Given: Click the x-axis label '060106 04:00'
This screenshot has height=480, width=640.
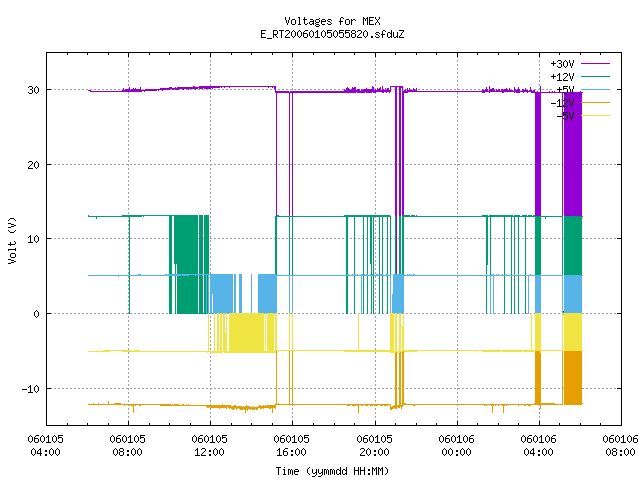Looking at the screenshot, I should pyautogui.click(x=538, y=446).
